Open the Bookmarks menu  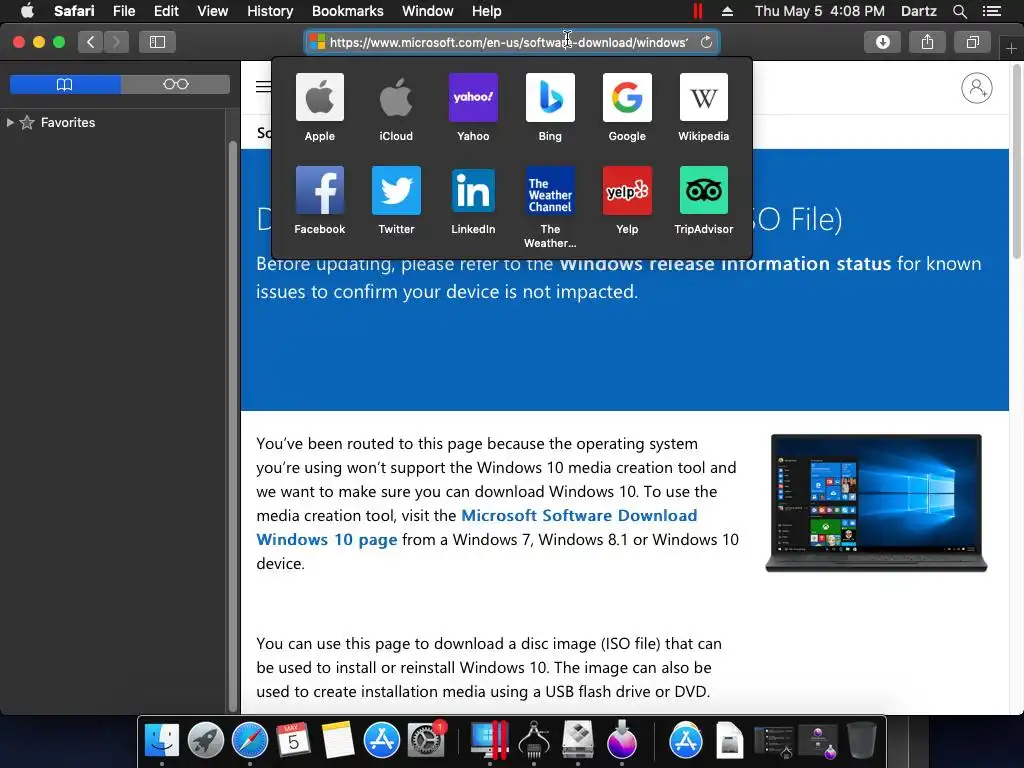[347, 11]
